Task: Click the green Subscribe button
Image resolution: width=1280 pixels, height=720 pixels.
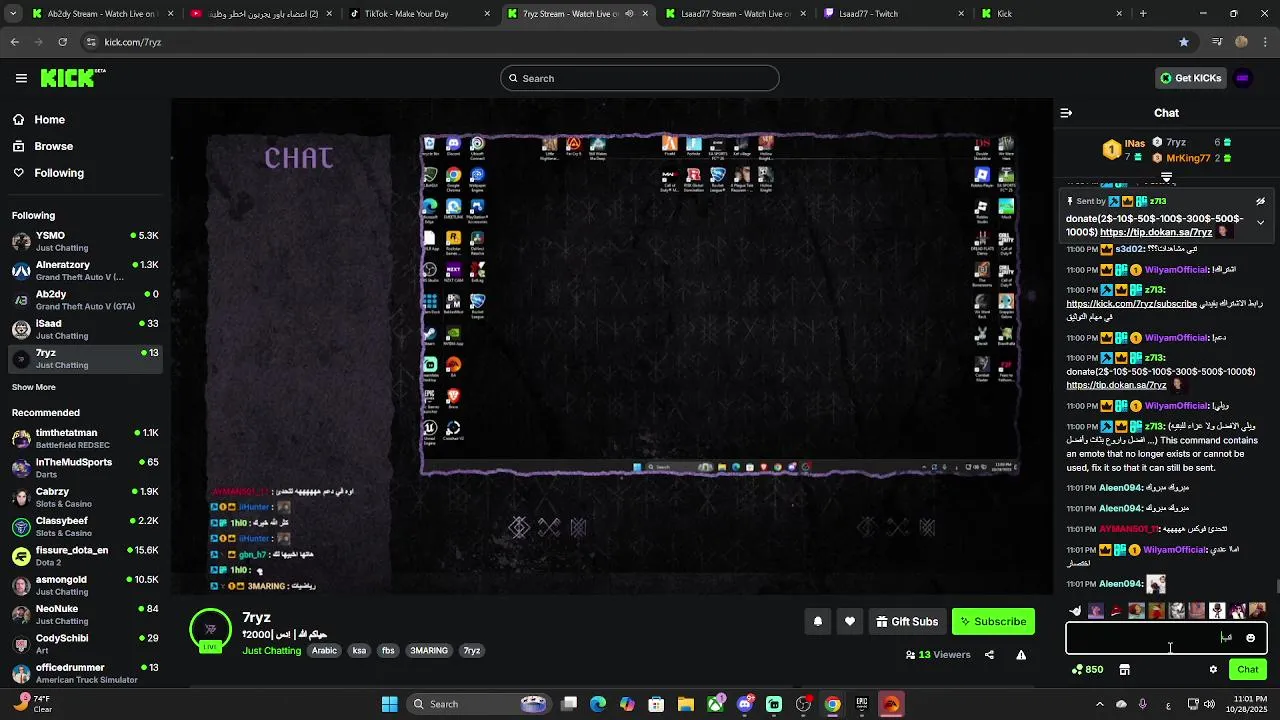Action: click(x=993, y=621)
